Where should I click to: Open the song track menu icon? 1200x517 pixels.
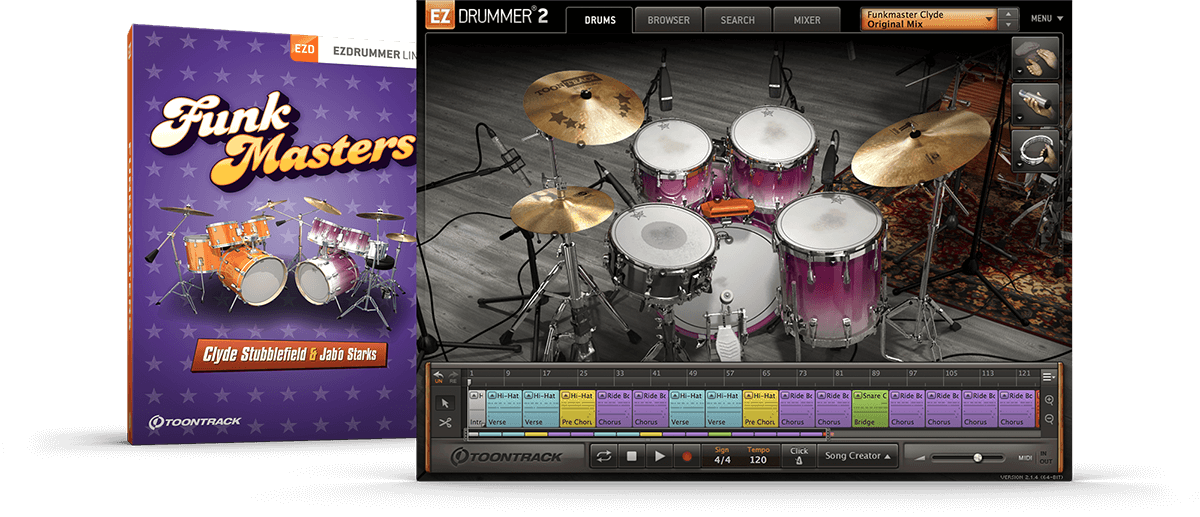(1048, 376)
